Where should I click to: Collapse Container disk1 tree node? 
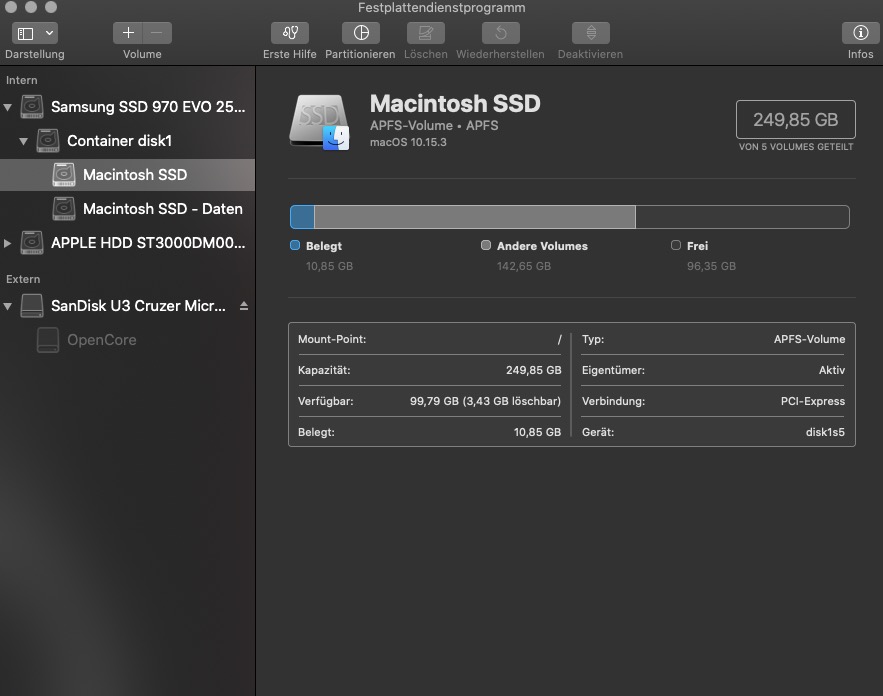coord(24,141)
